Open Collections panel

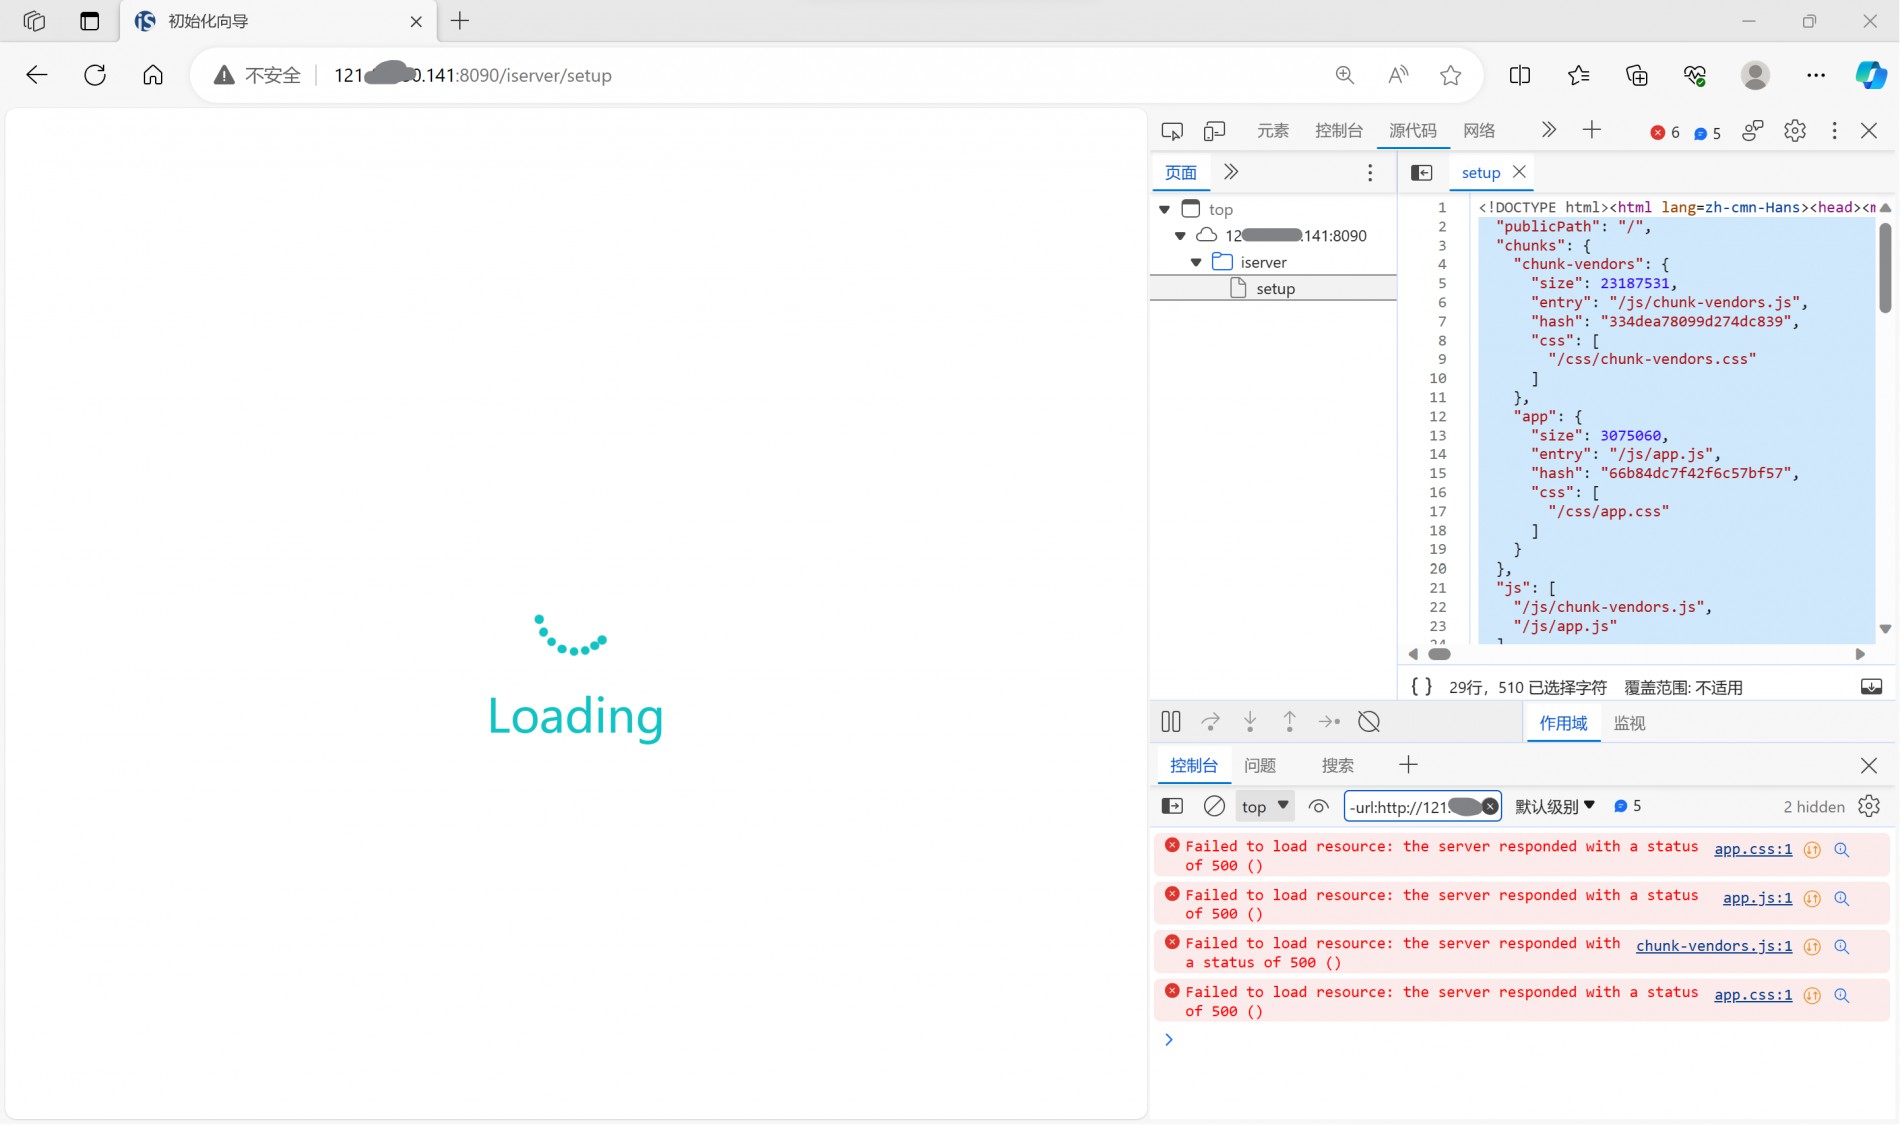pos(1637,75)
